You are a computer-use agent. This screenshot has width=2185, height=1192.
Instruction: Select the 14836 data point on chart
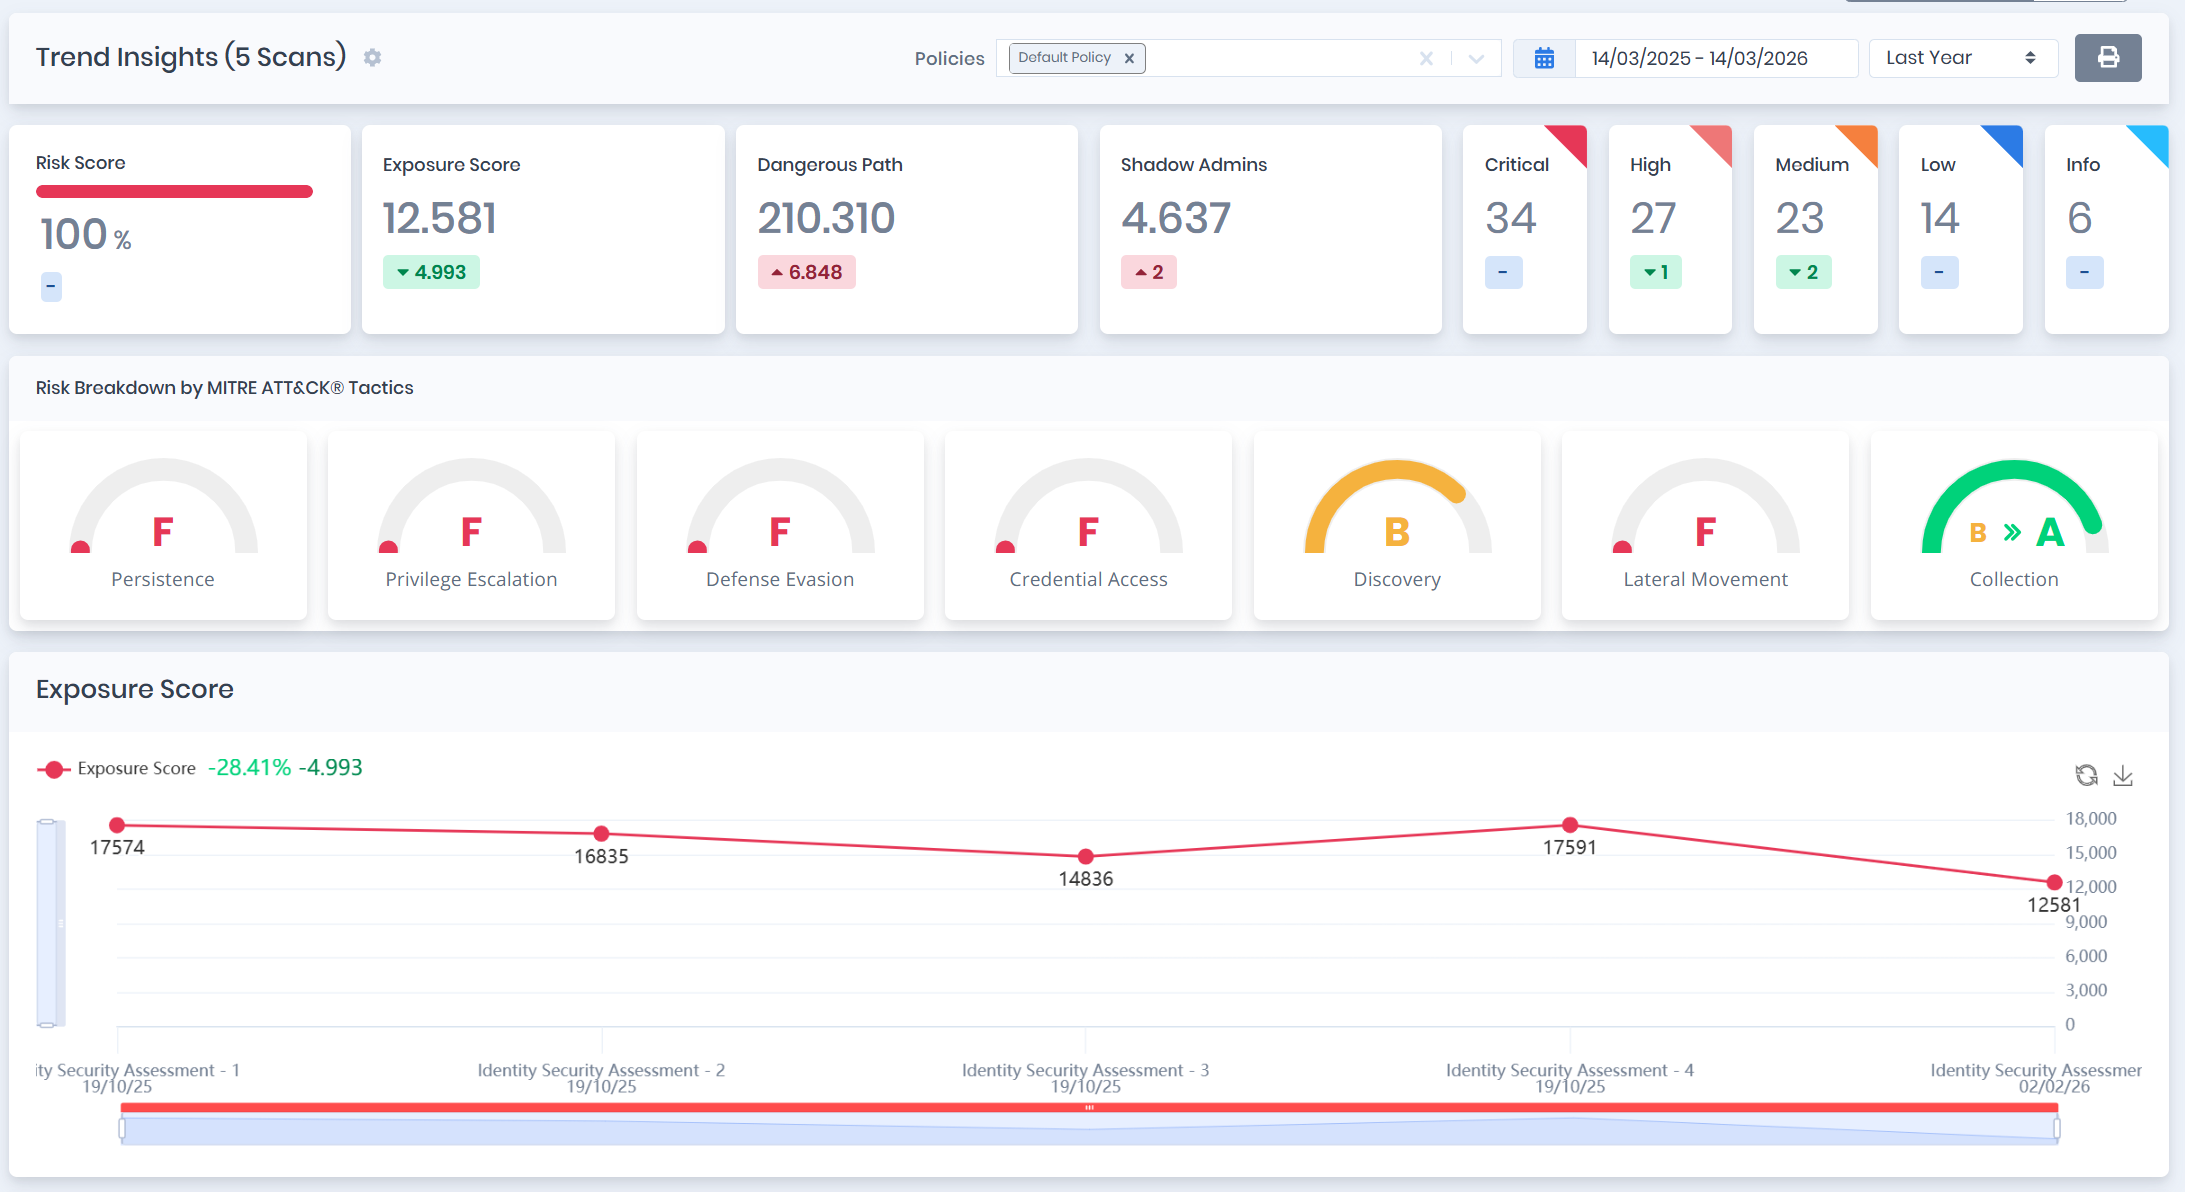1085,856
